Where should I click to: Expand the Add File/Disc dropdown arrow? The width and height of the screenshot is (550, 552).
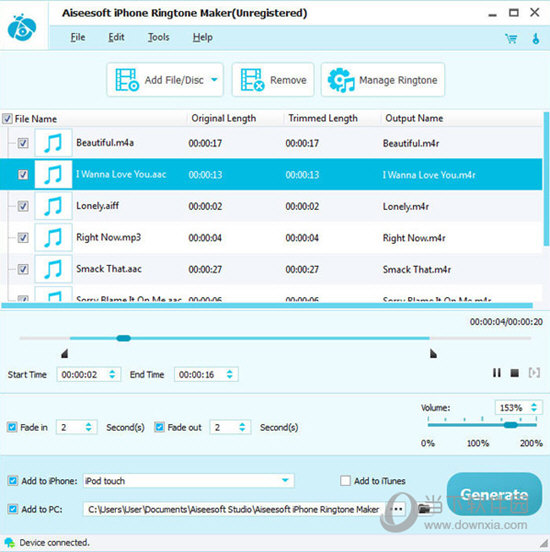pyautogui.click(x=214, y=80)
